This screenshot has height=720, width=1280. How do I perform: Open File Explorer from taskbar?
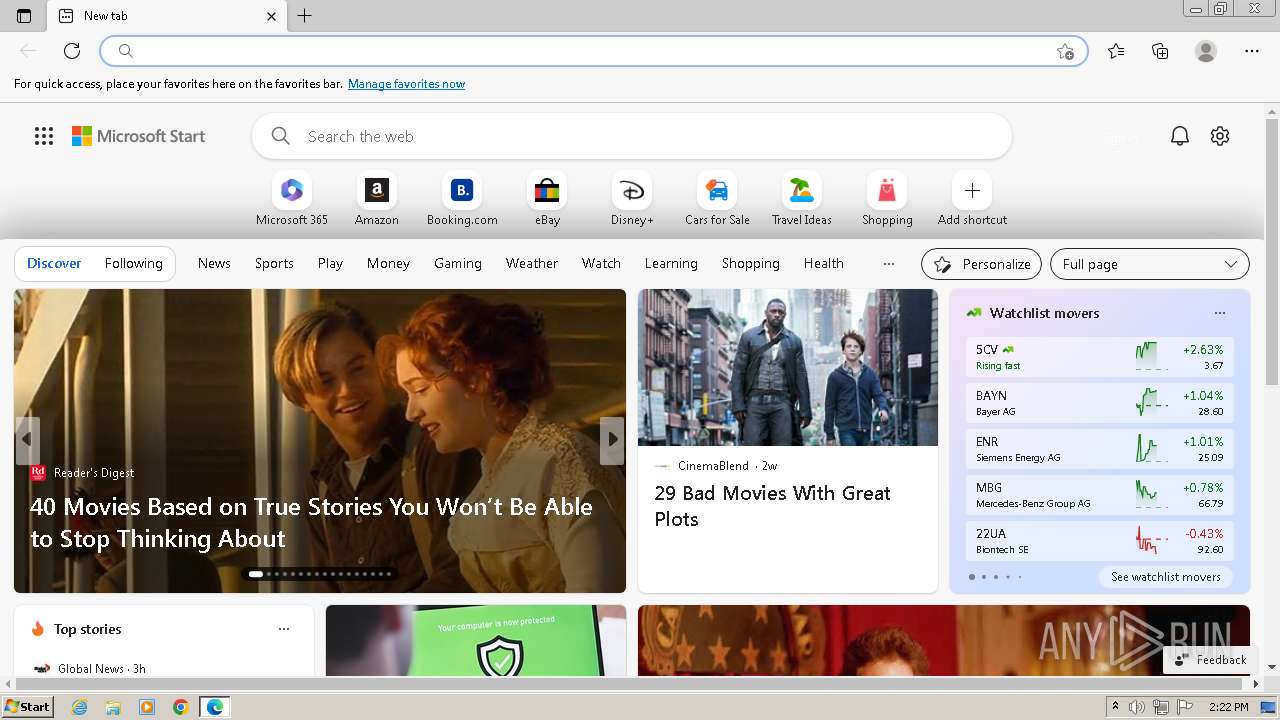(x=113, y=707)
